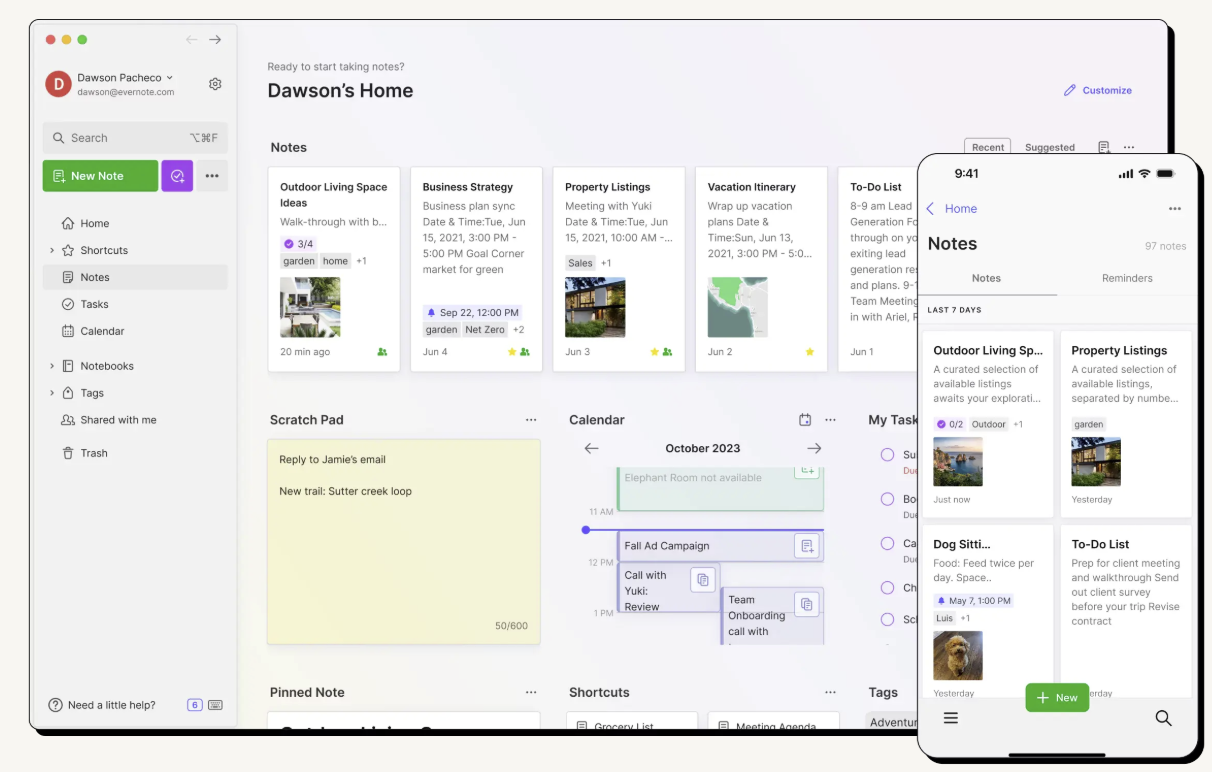The width and height of the screenshot is (1212, 772).
Task: Tap phone search magnifier icon
Action: coord(1163,718)
